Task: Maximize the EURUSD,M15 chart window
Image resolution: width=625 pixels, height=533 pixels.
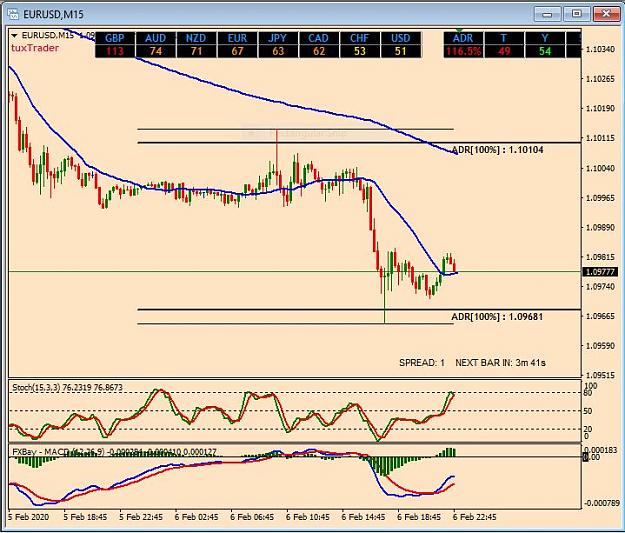Action: (x=577, y=14)
